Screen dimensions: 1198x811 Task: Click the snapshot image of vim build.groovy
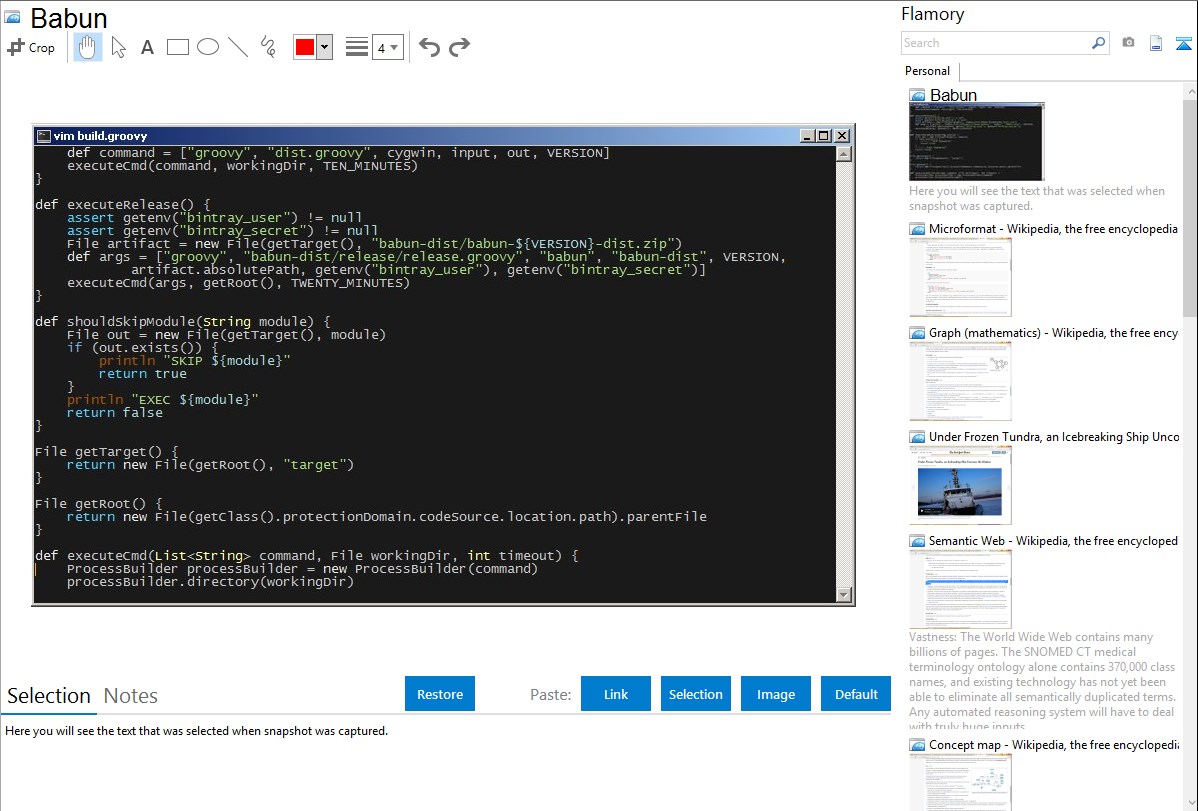tap(443, 365)
